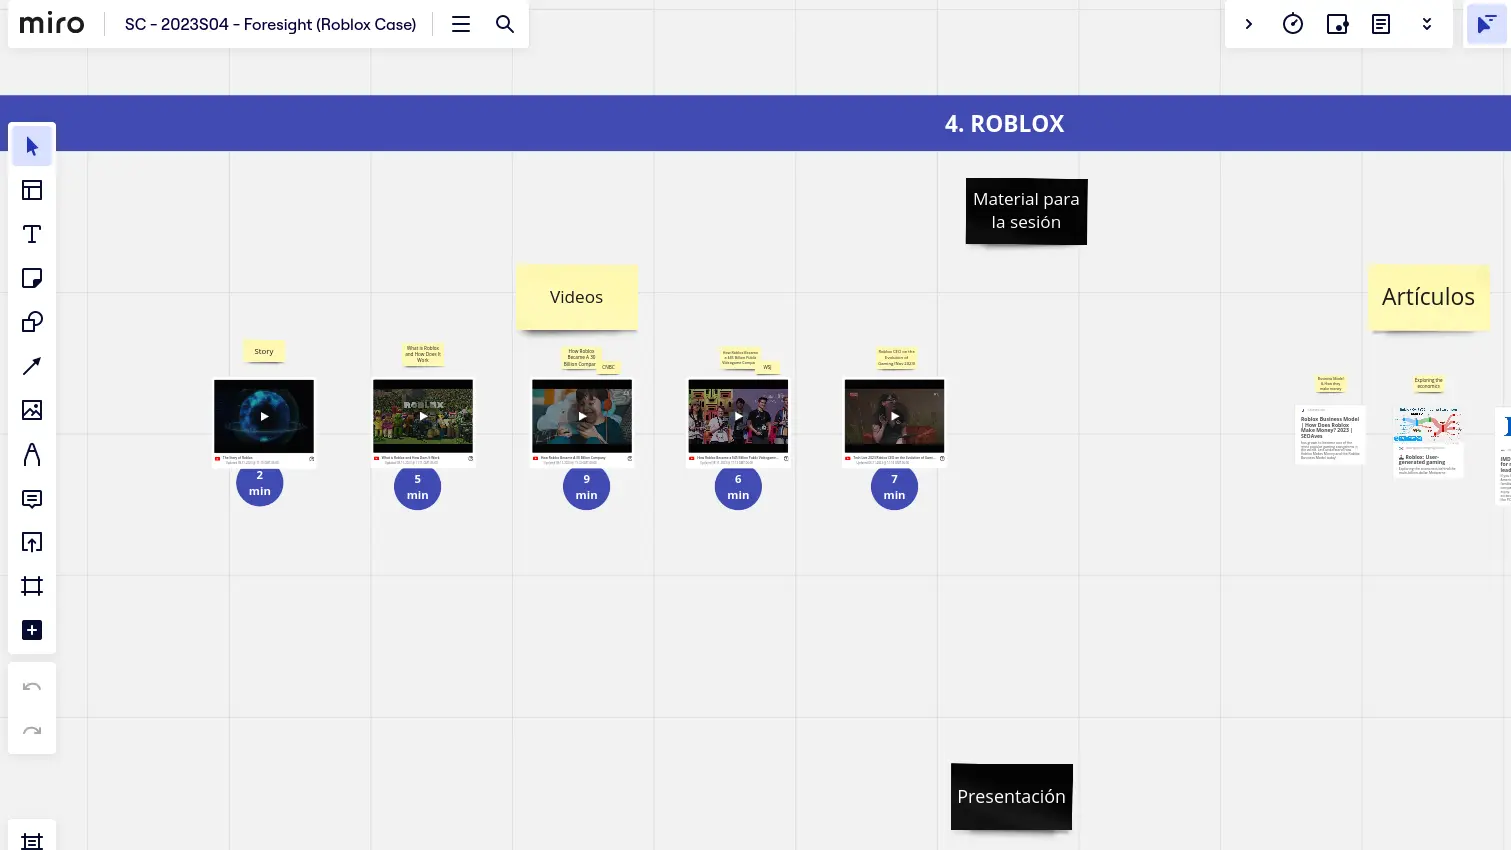This screenshot has width=1511, height=850.
Task: Open the Voting sticky dot tool
Action: pos(1337,24)
